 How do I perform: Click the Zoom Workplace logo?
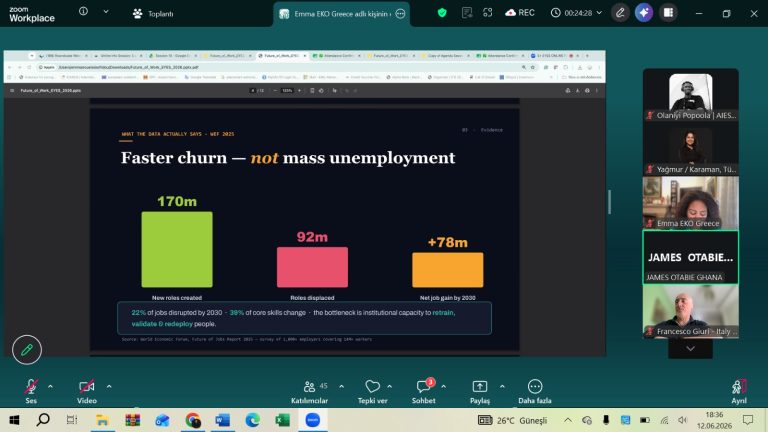point(32,14)
